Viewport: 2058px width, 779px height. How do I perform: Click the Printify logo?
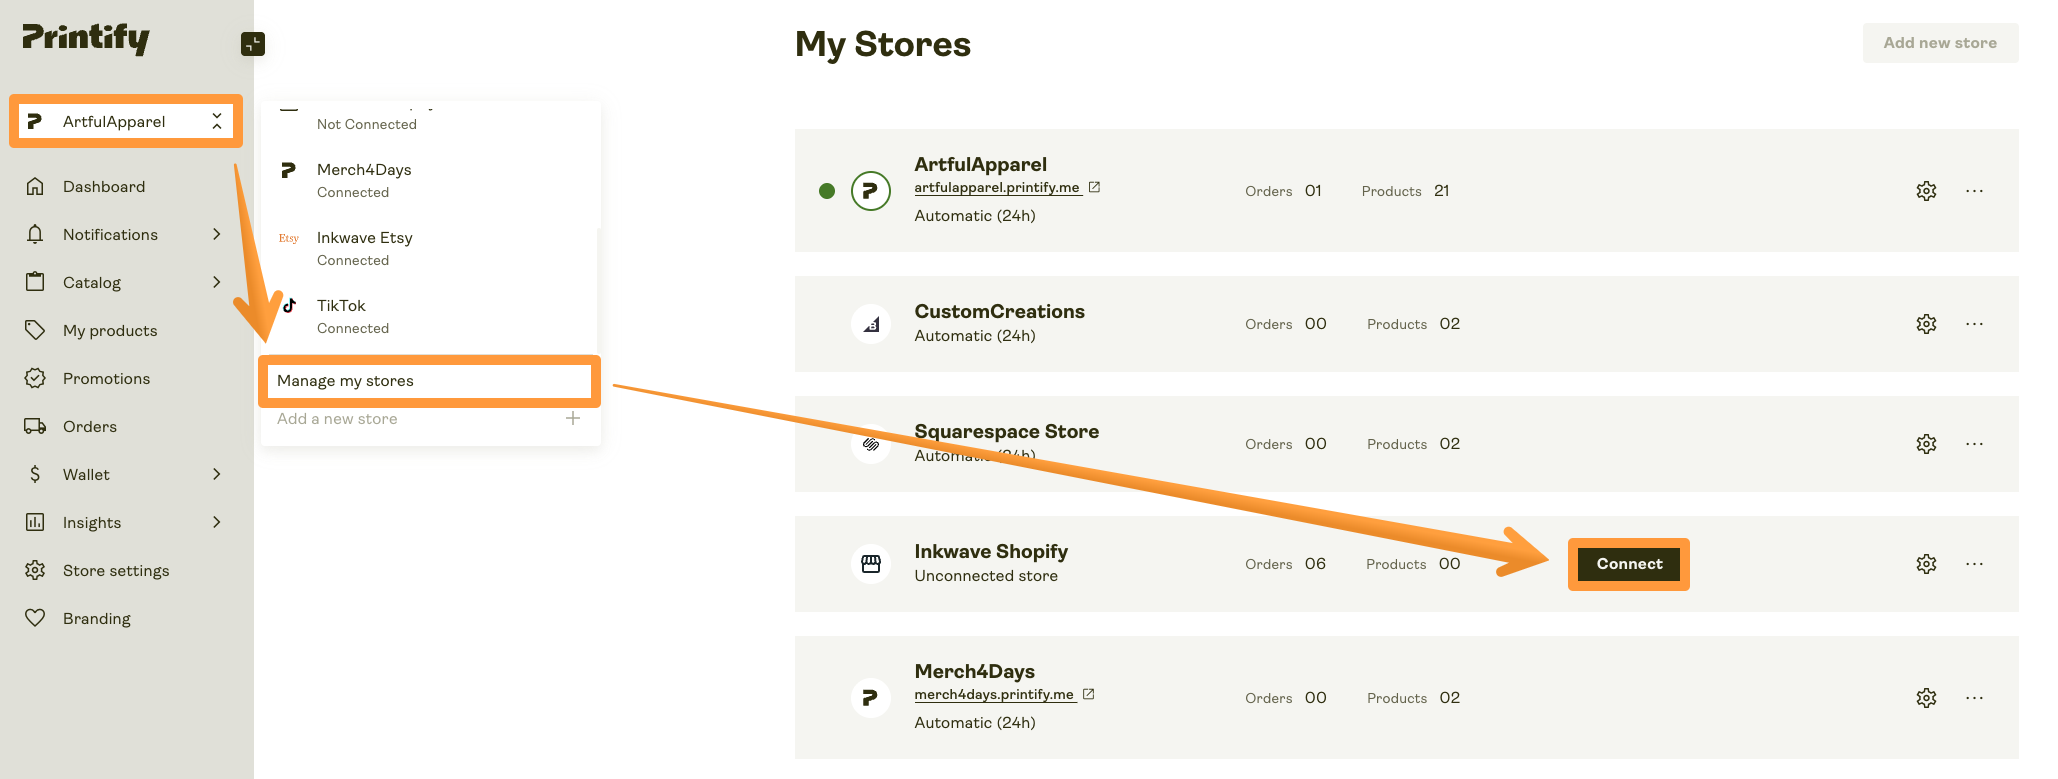[86, 40]
